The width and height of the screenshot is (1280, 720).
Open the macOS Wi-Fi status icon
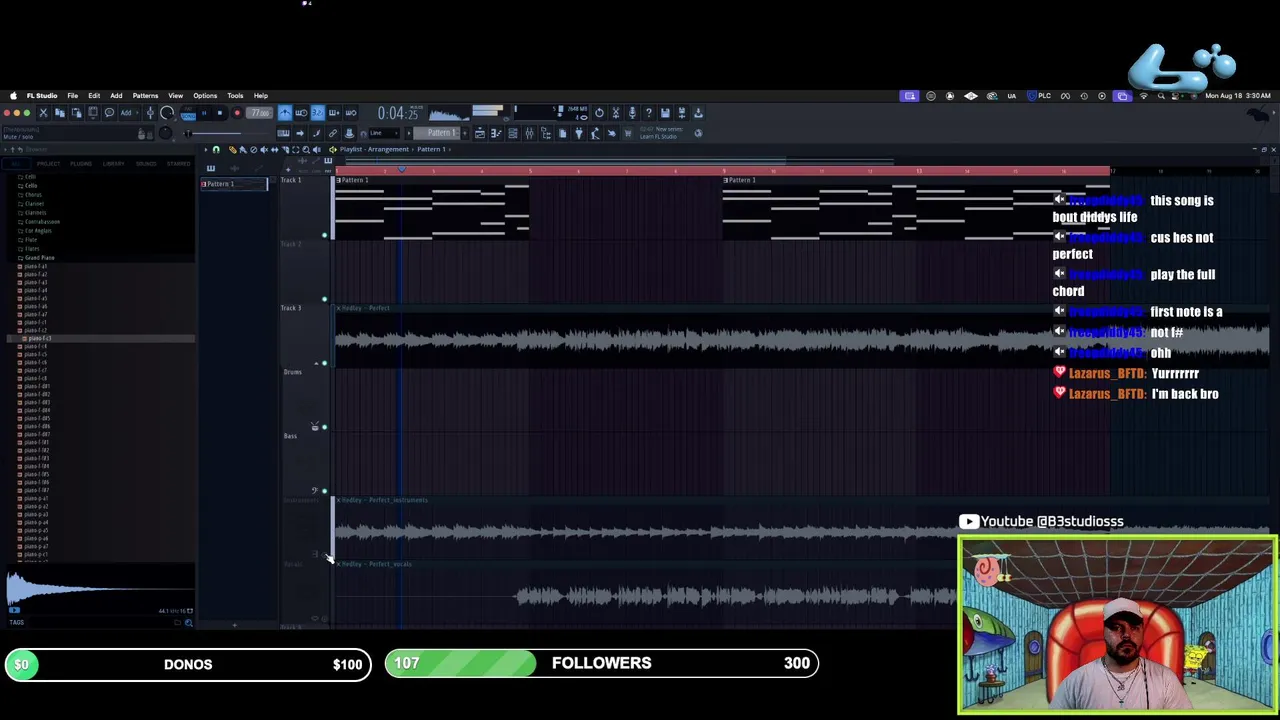pos(1144,96)
